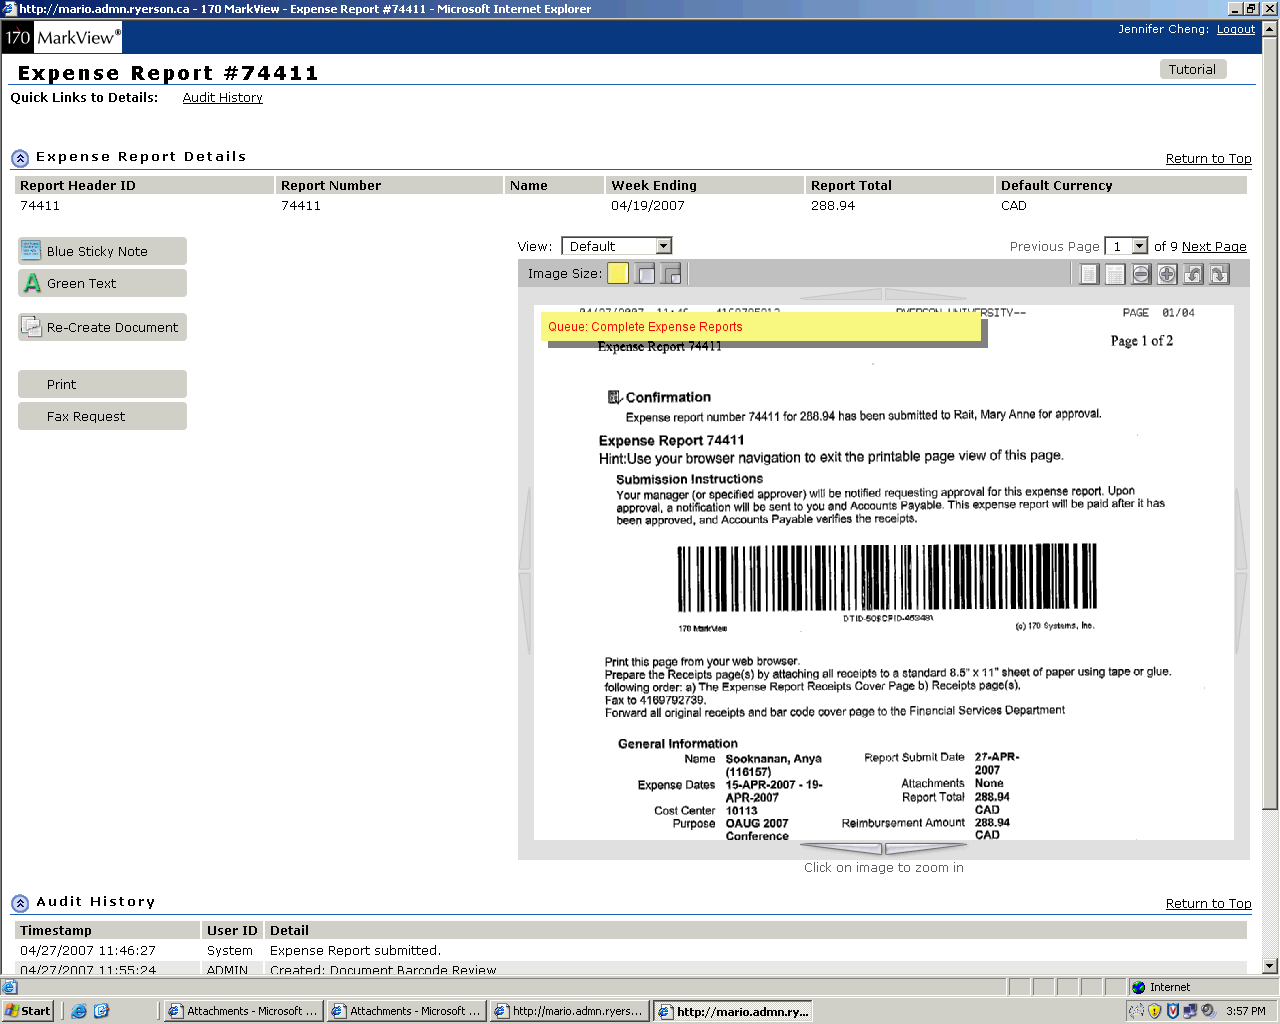Collapse the Expense Report Details section
Image resolution: width=1280 pixels, height=1024 pixels.
[20, 158]
